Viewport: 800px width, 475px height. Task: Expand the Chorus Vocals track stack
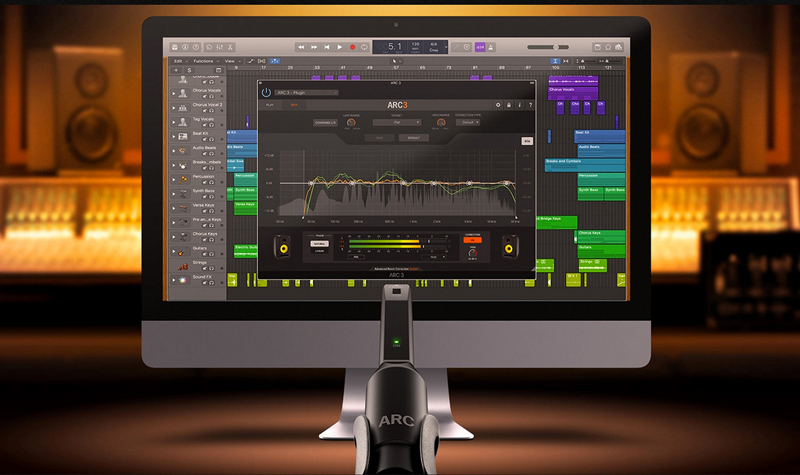(173, 93)
